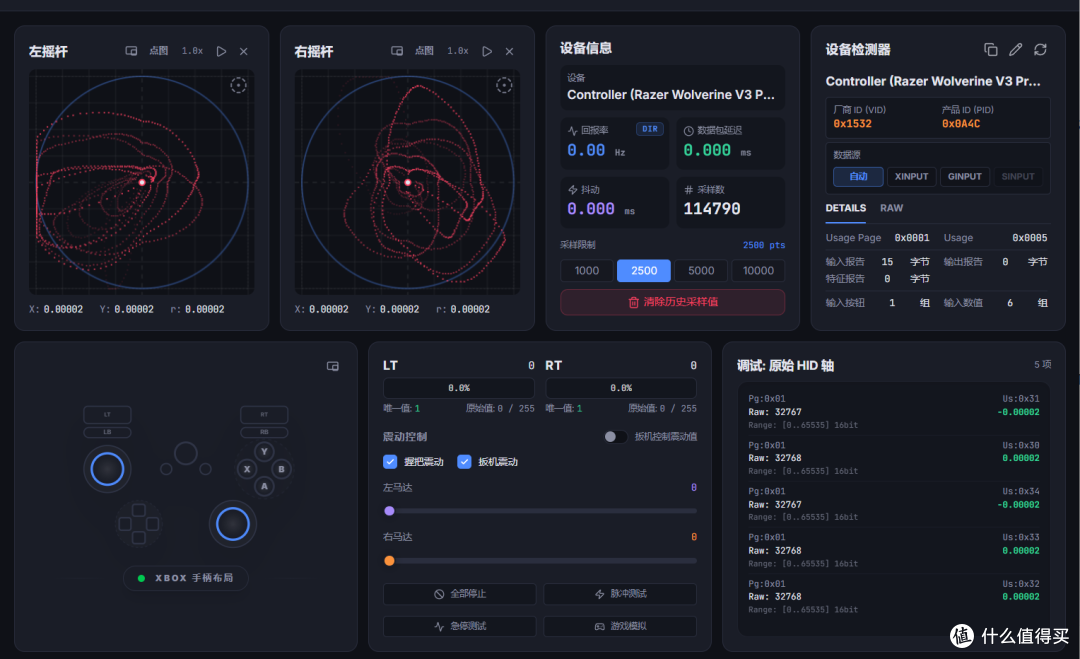Click the D-pad on controller diagram

(x=138, y=524)
